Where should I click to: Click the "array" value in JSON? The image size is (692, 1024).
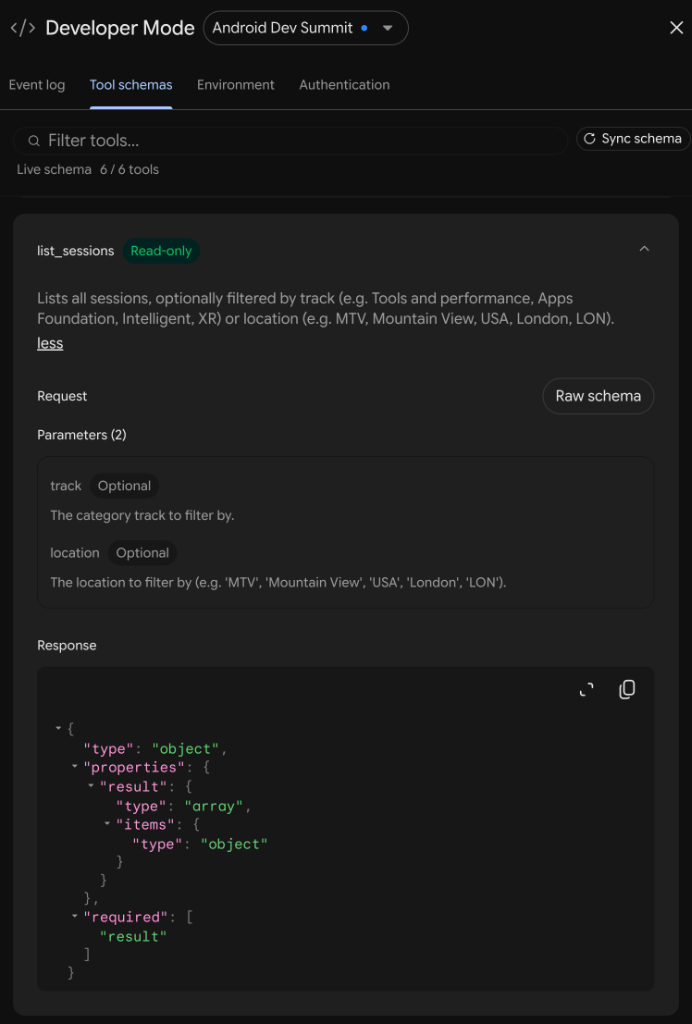[x=213, y=806]
